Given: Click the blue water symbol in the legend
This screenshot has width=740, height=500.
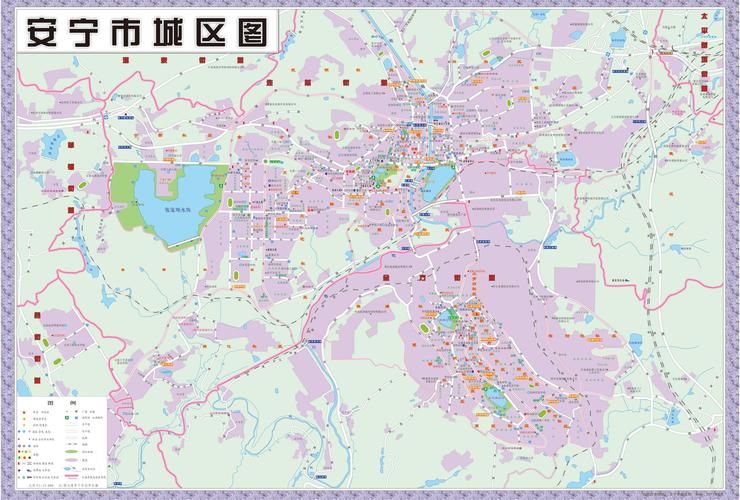Looking at the screenshot, I should click(x=69, y=469).
